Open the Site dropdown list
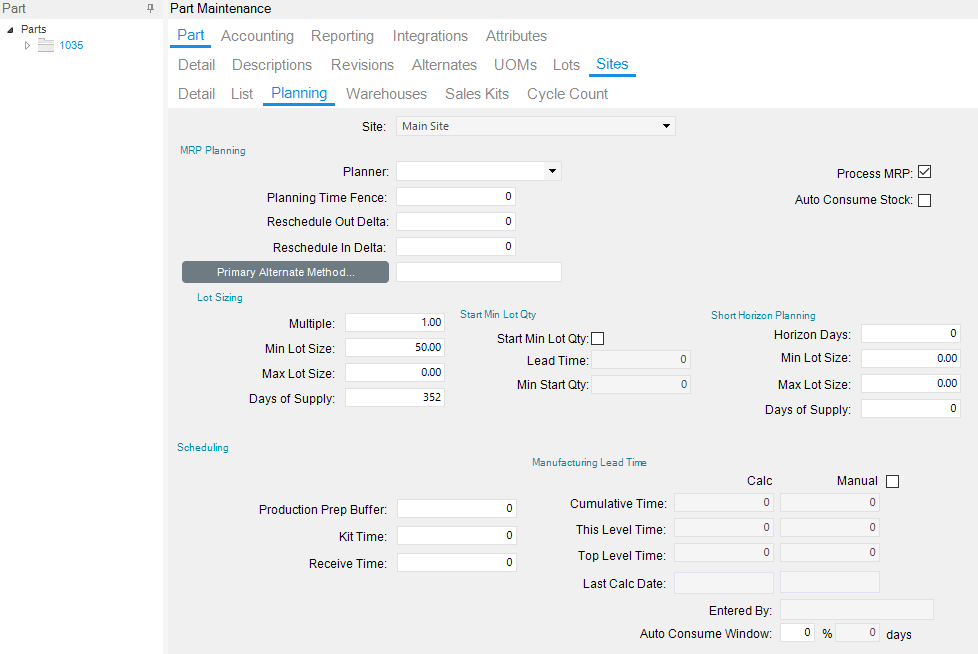 pyautogui.click(x=666, y=126)
